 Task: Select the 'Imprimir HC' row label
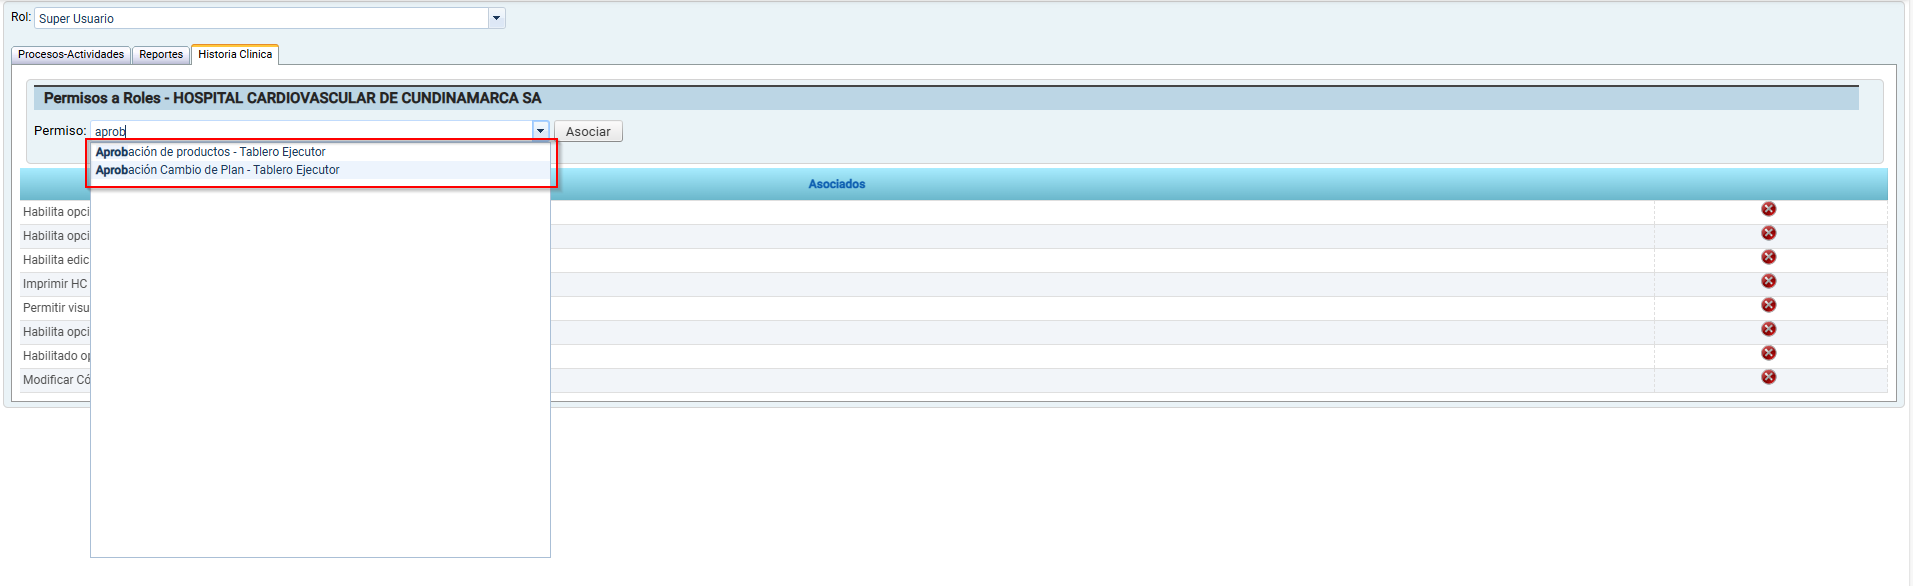tap(55, 284)
